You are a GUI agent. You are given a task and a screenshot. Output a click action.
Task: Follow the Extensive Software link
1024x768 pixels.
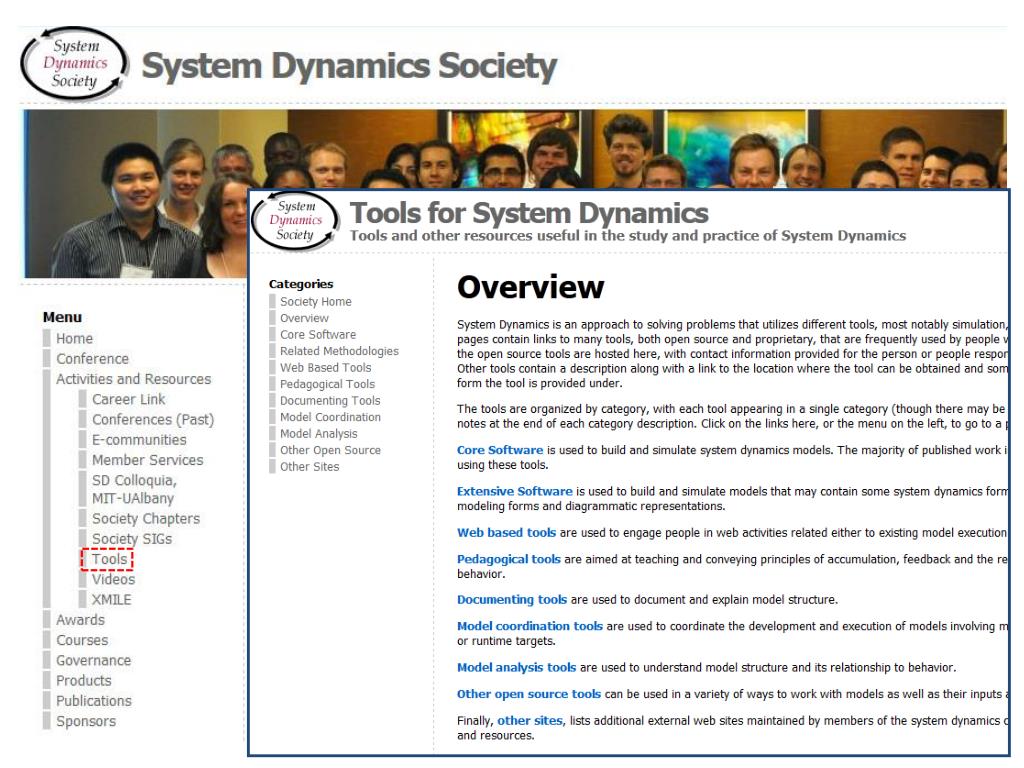[x=515, y=491]
